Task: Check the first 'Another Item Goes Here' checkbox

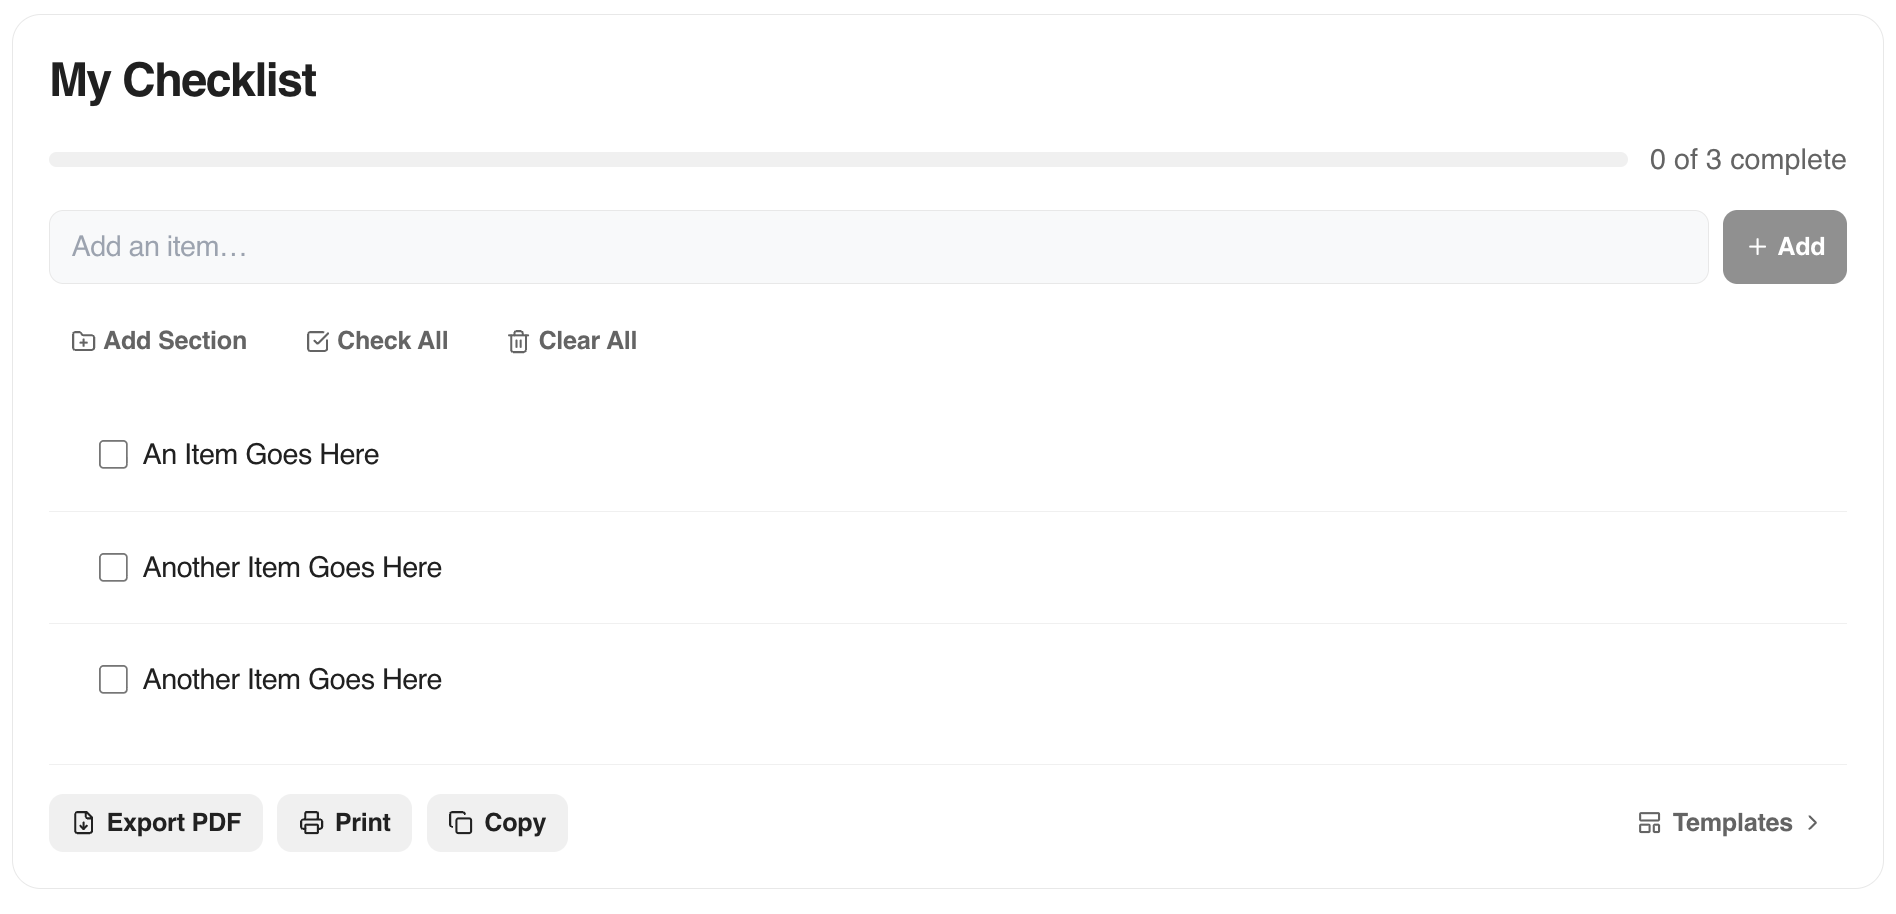Action: pyautogui.click(x=113, y=567)
